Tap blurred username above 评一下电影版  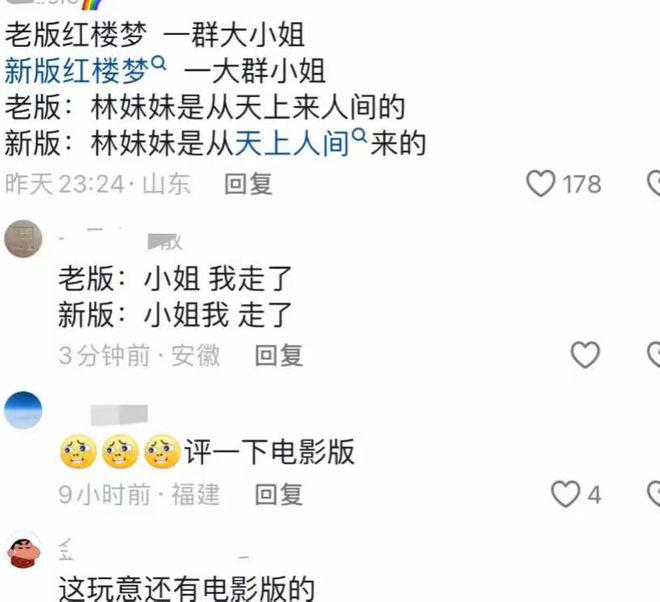point(120,415)
